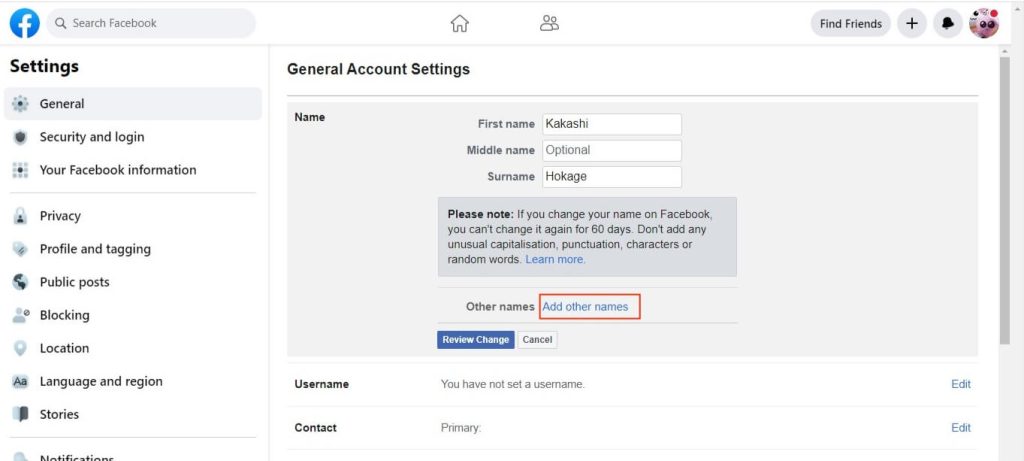This screenshot has height=461, width=1024.
Task: Click the Surname field
Action: point(612,176)
